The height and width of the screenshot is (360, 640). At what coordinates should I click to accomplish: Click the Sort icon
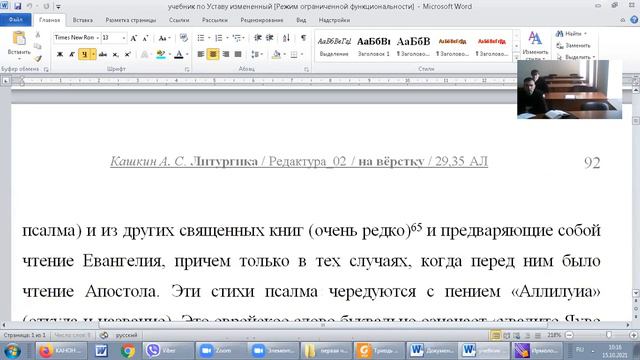[x=286, y=38]
